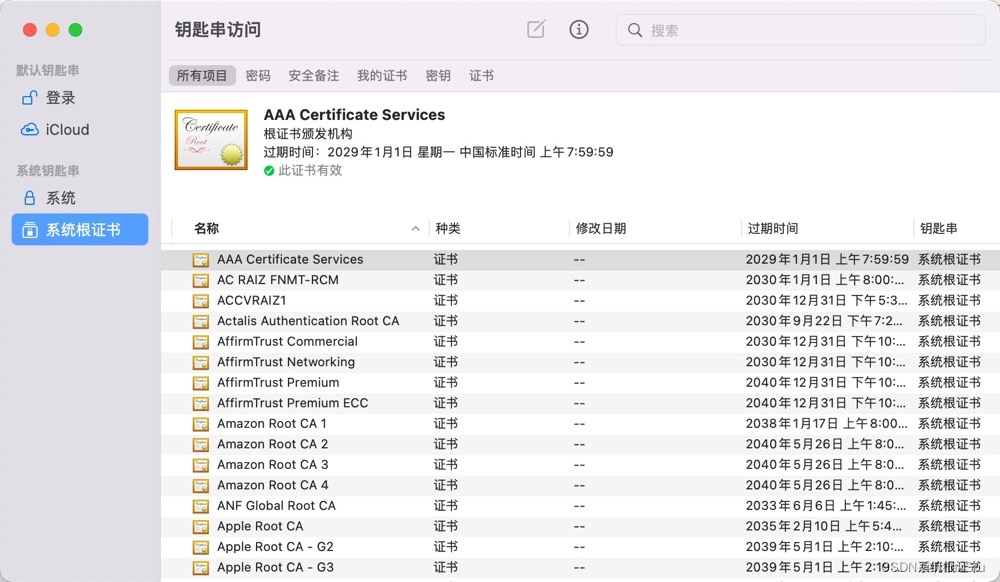
Task: Select the AffirmTrust Networking name text
Action: 286,362
